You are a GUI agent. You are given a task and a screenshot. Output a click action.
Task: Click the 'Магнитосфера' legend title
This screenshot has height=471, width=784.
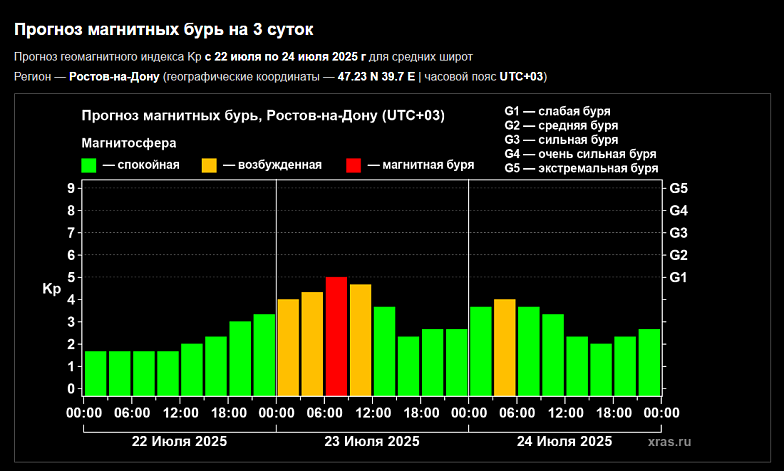click(x=129, y=143)
